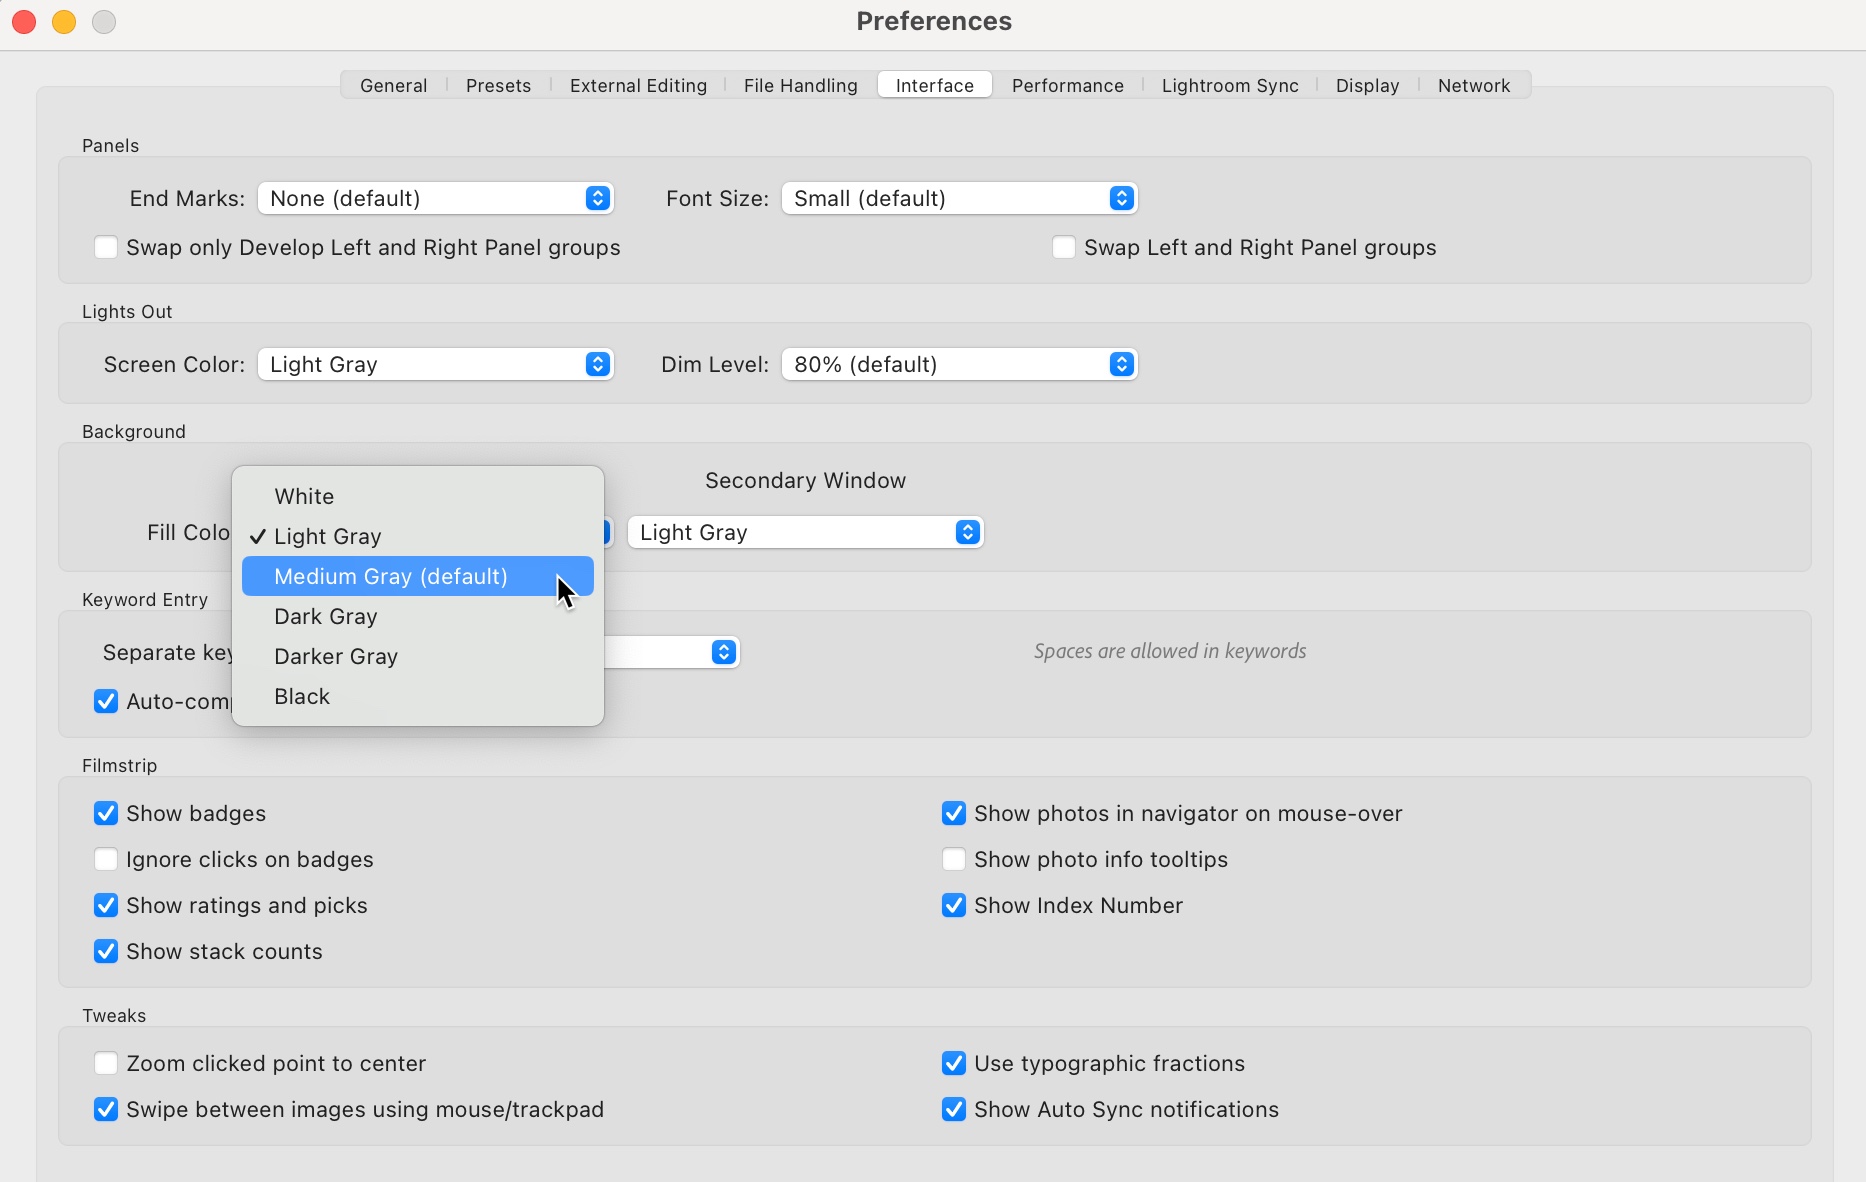Enable Ignore clicks on badges

[x=106, y=859]
